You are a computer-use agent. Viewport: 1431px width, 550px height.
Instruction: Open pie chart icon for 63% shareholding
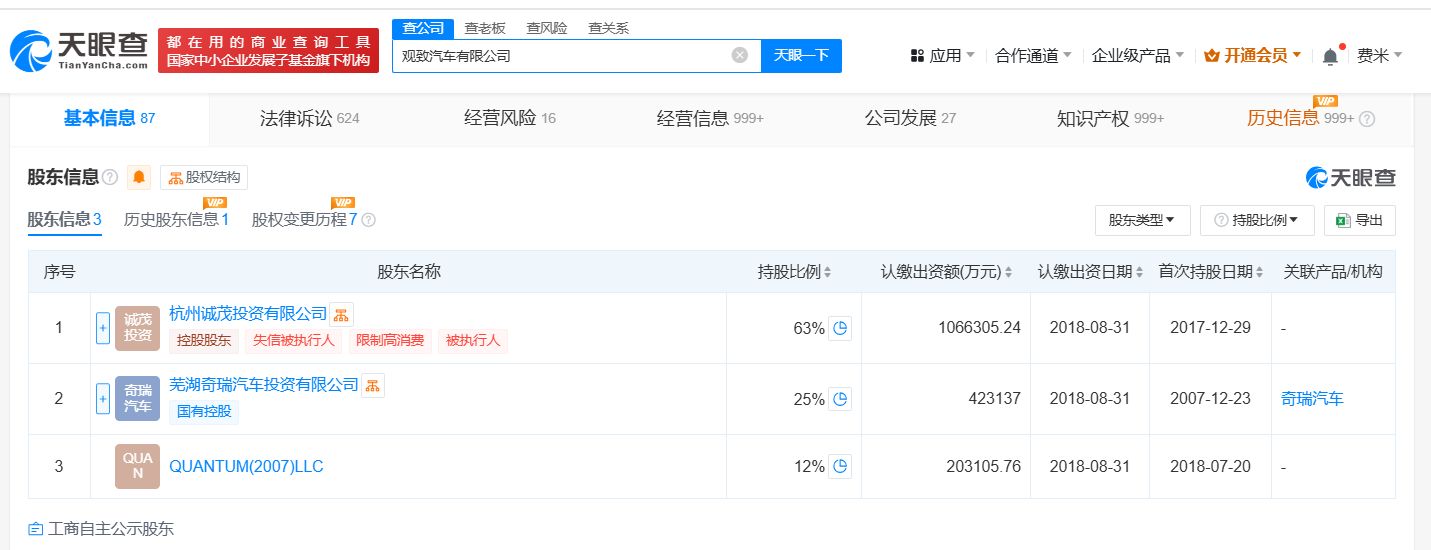click(840, 328)
